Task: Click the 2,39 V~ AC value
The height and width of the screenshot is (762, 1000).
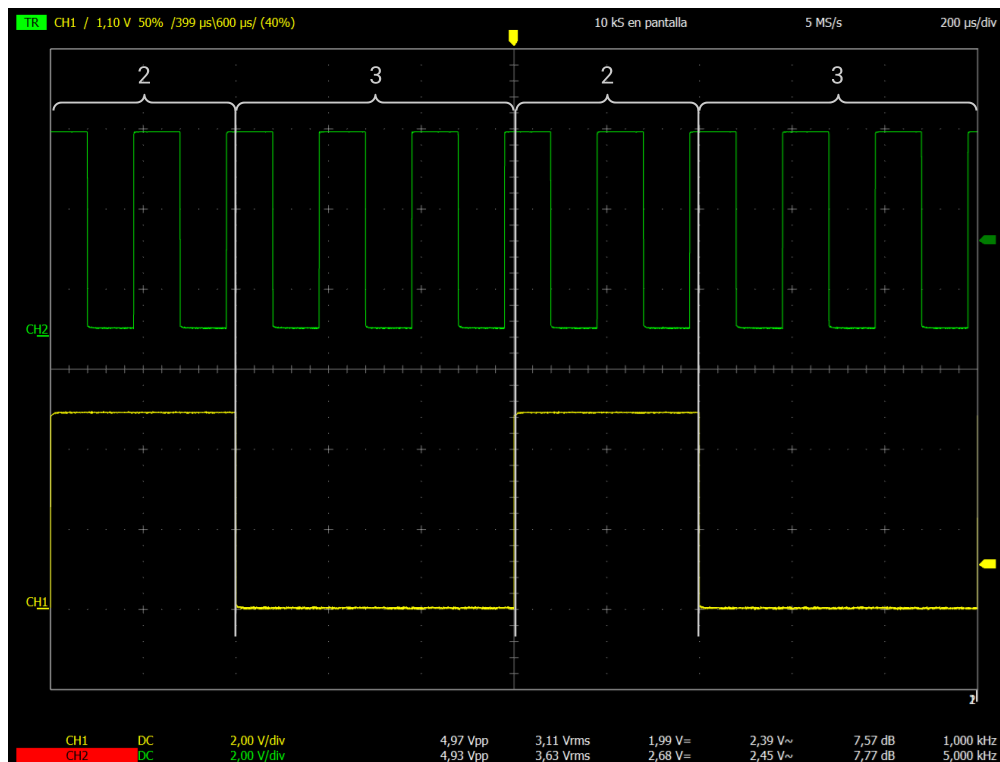Action: 772,741
